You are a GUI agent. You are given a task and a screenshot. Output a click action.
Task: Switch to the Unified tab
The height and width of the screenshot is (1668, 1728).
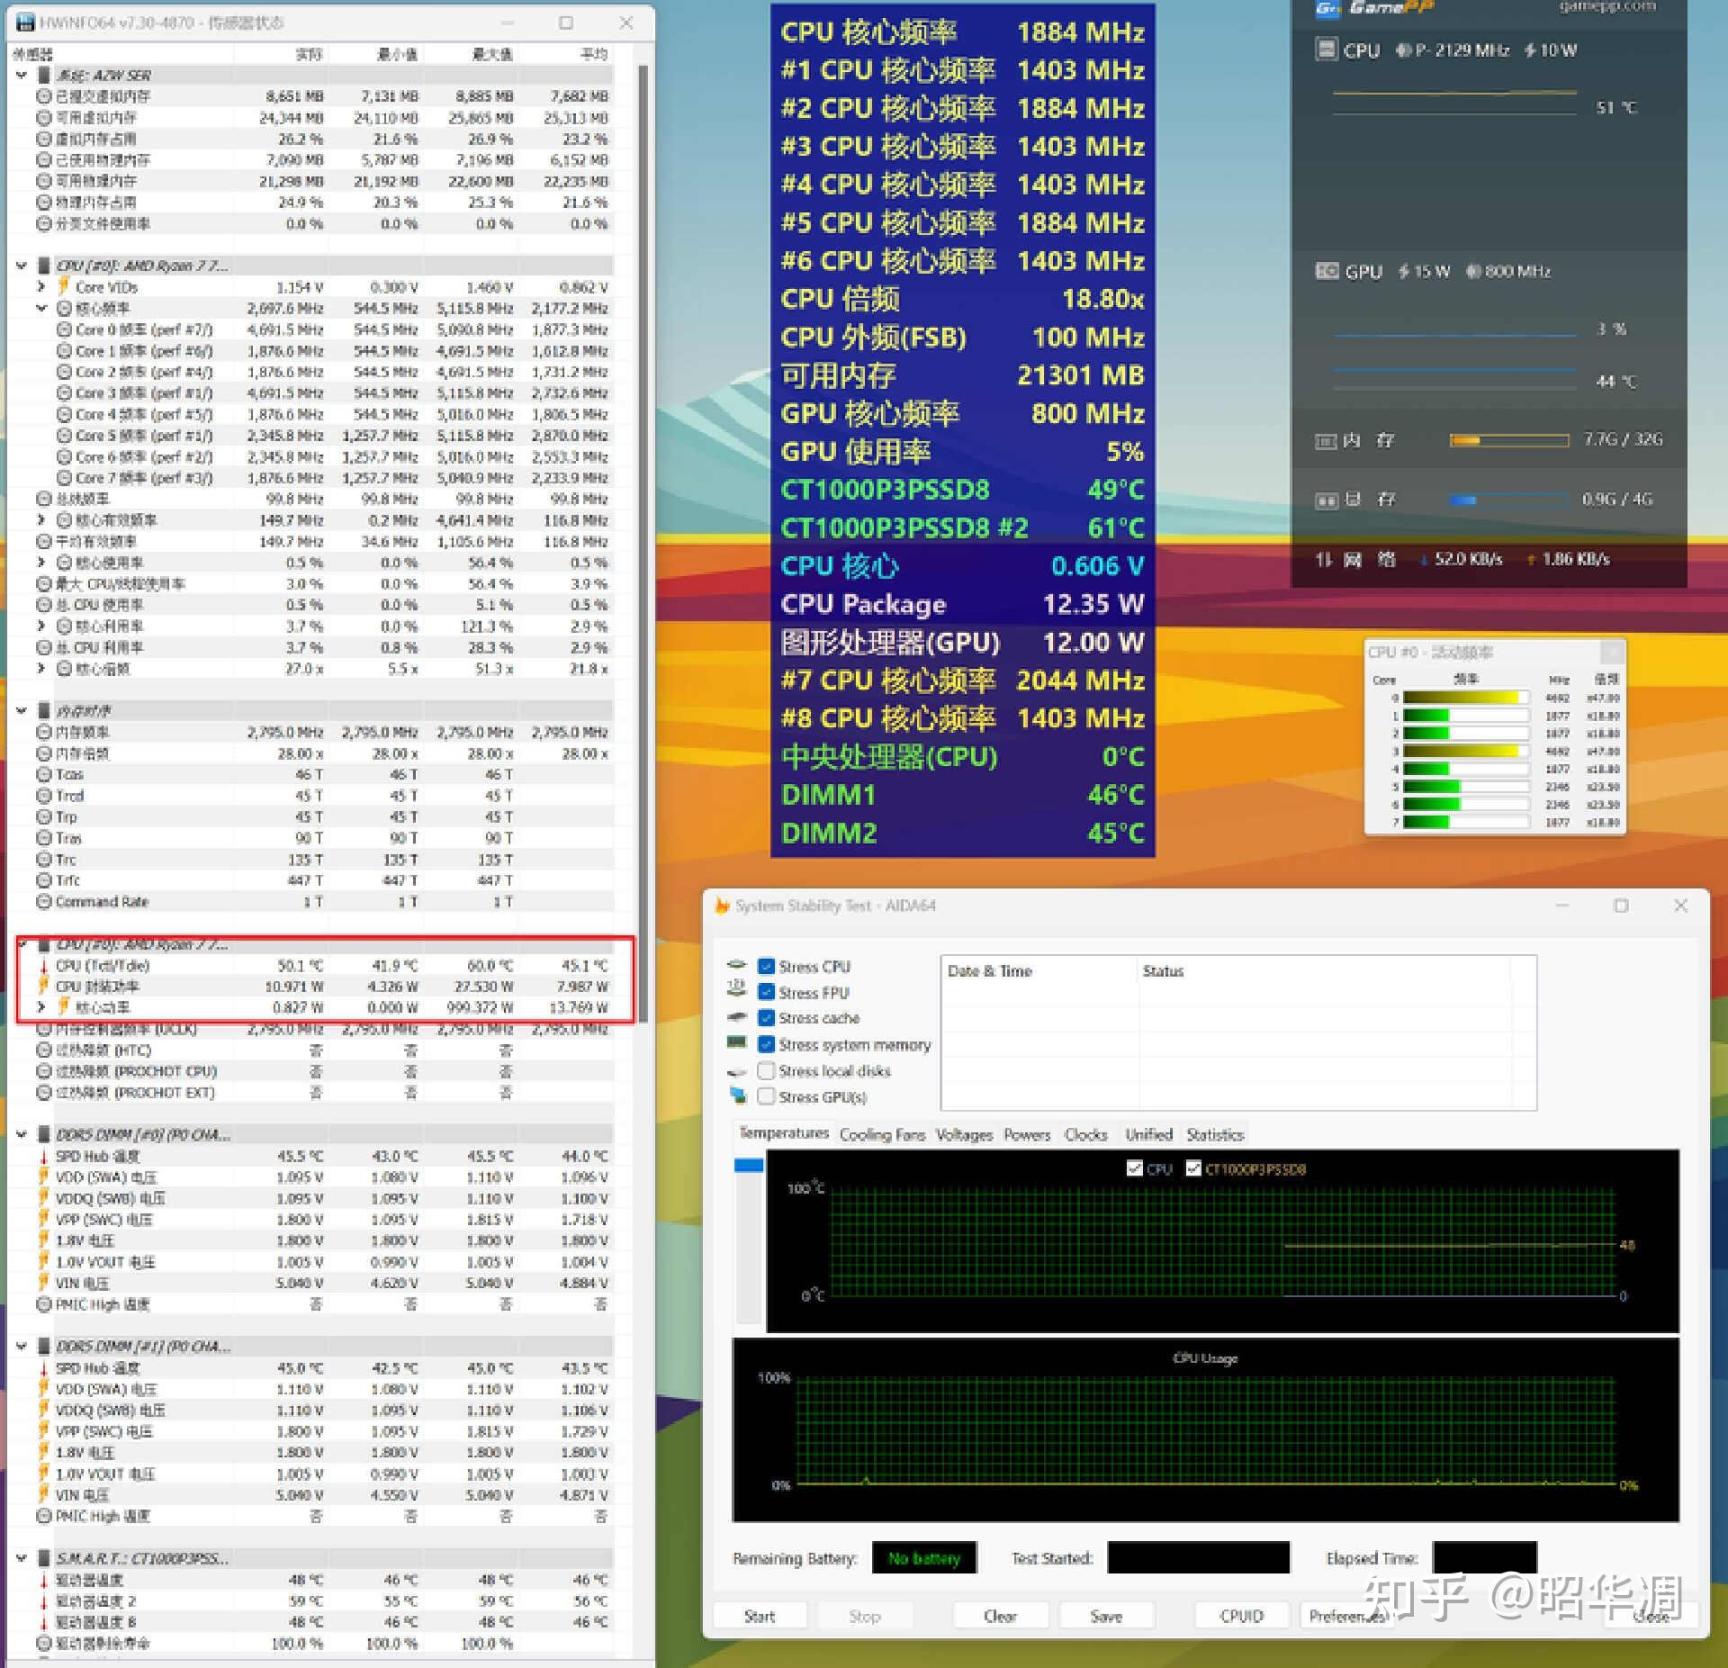(1148, 1134)
